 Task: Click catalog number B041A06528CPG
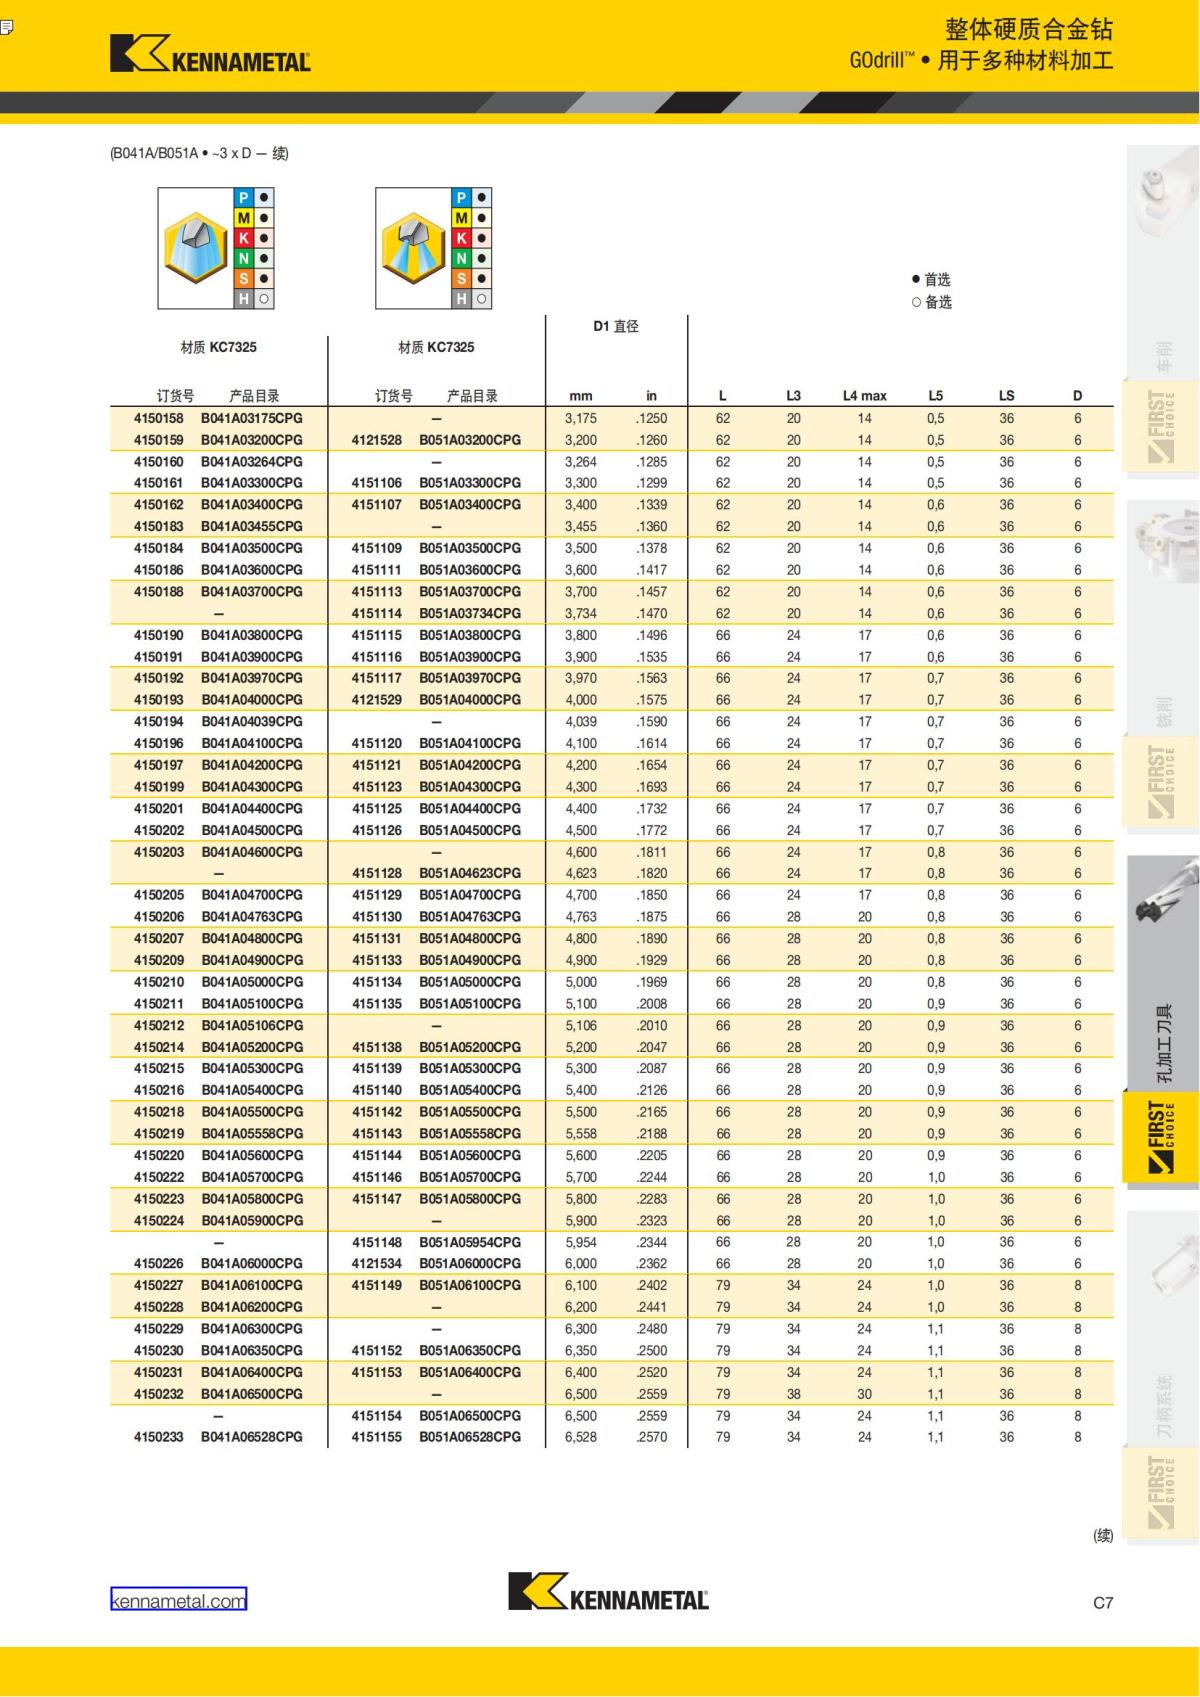[x=252, y=1437]
